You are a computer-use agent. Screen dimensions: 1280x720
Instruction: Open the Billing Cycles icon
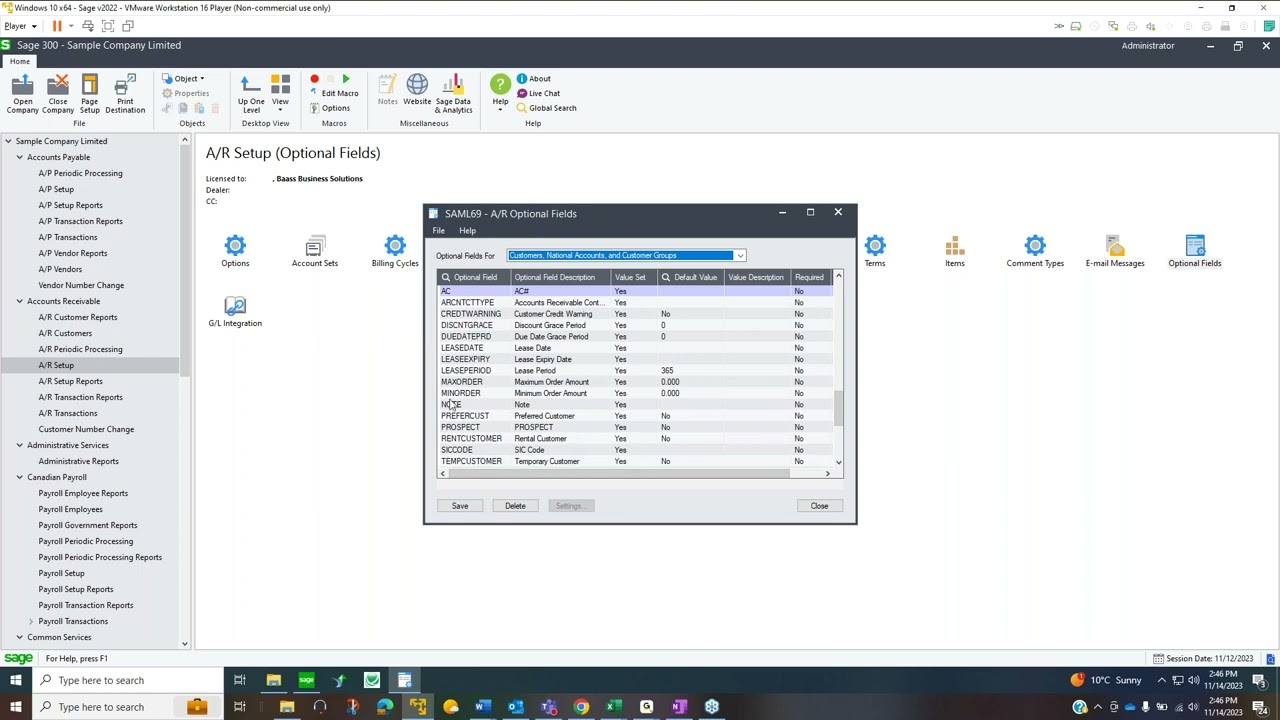click(x=395, y=251)
